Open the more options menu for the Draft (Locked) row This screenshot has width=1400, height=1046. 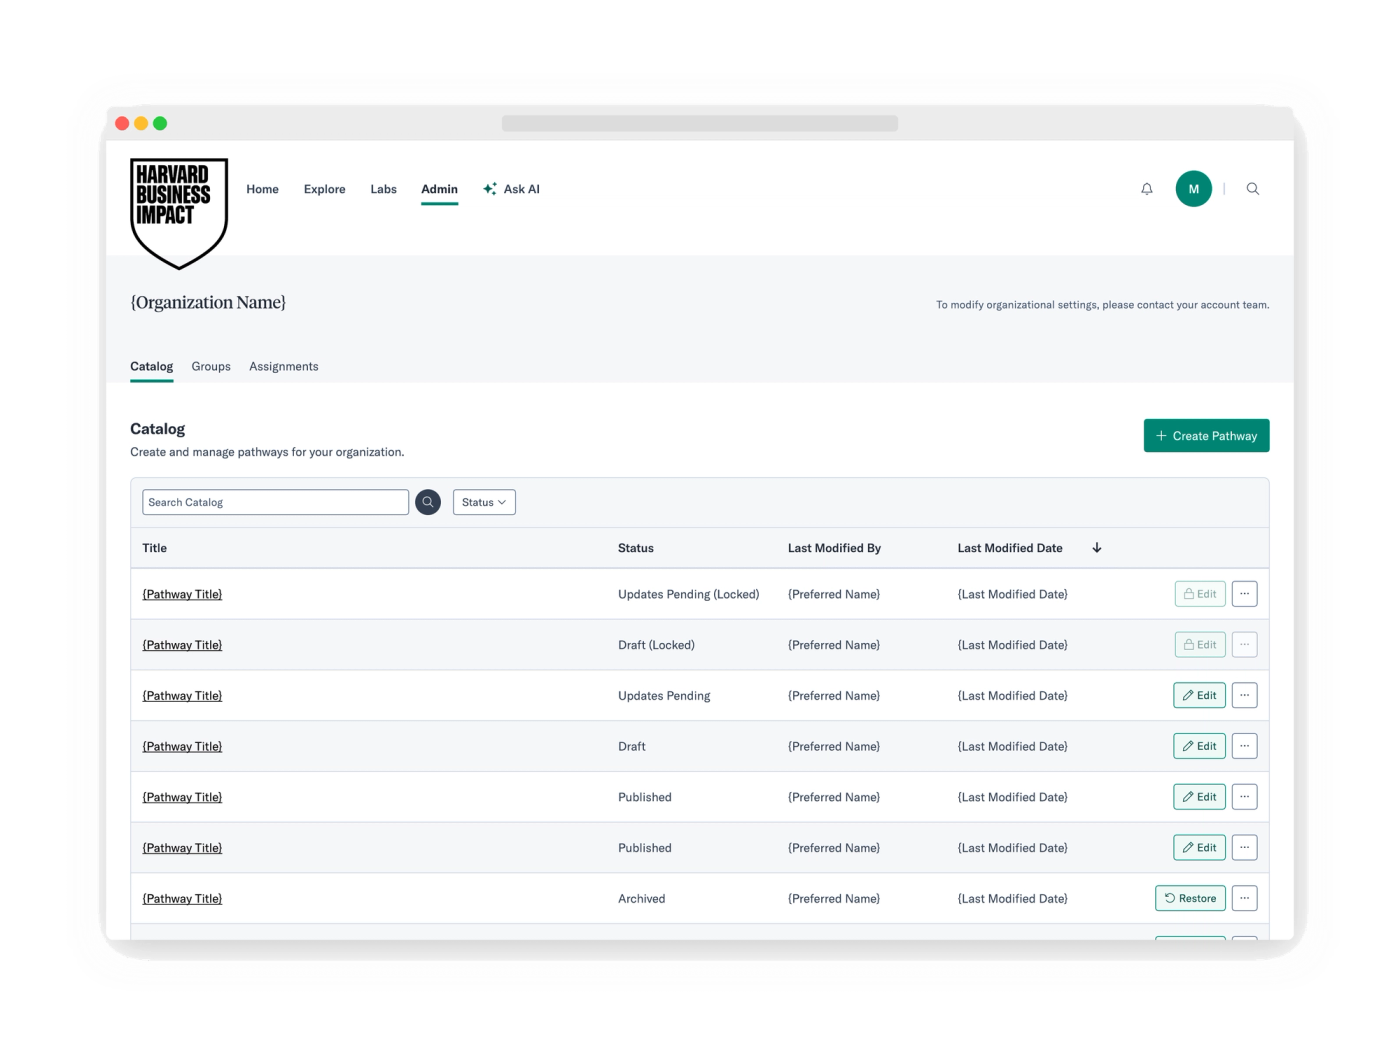tap(1244, 645)
